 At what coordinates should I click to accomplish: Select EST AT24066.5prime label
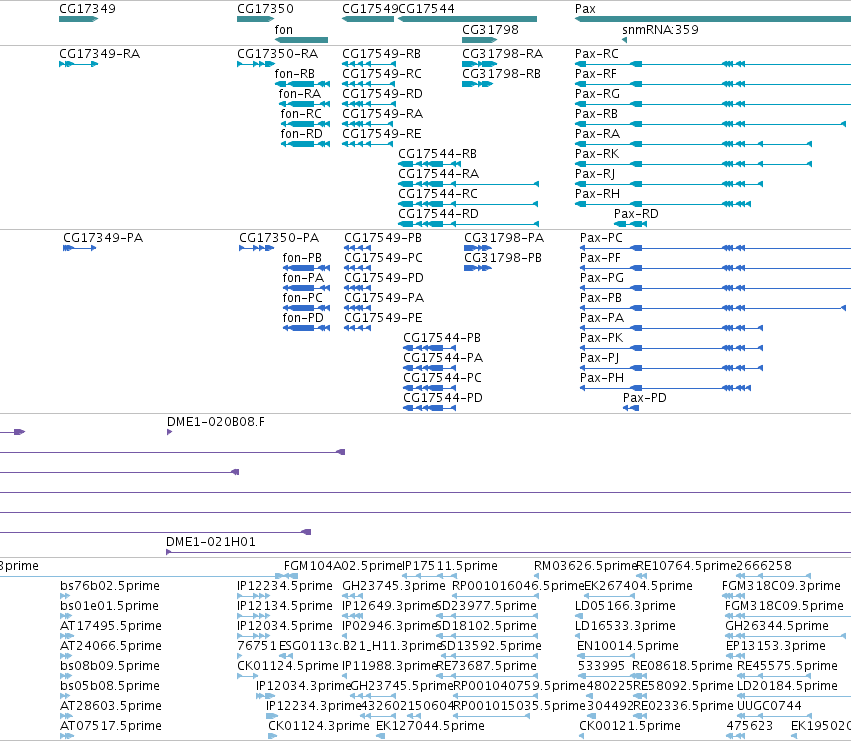[111, 646]
